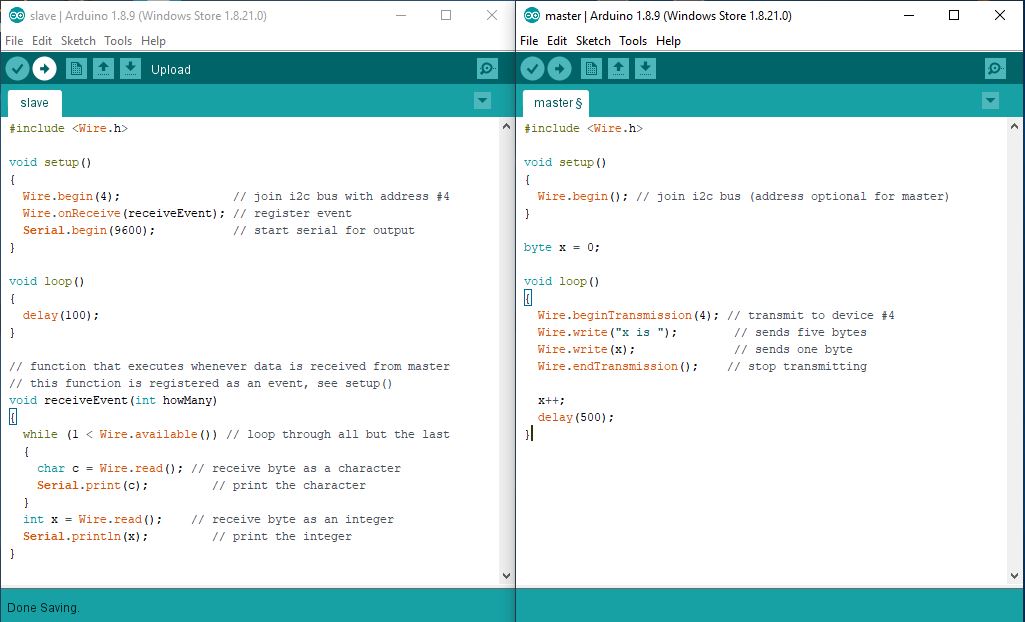Click 'void receiveEvent(int howMany)' line
This screenshot has height=622, width=1025.
coord(113,400)
